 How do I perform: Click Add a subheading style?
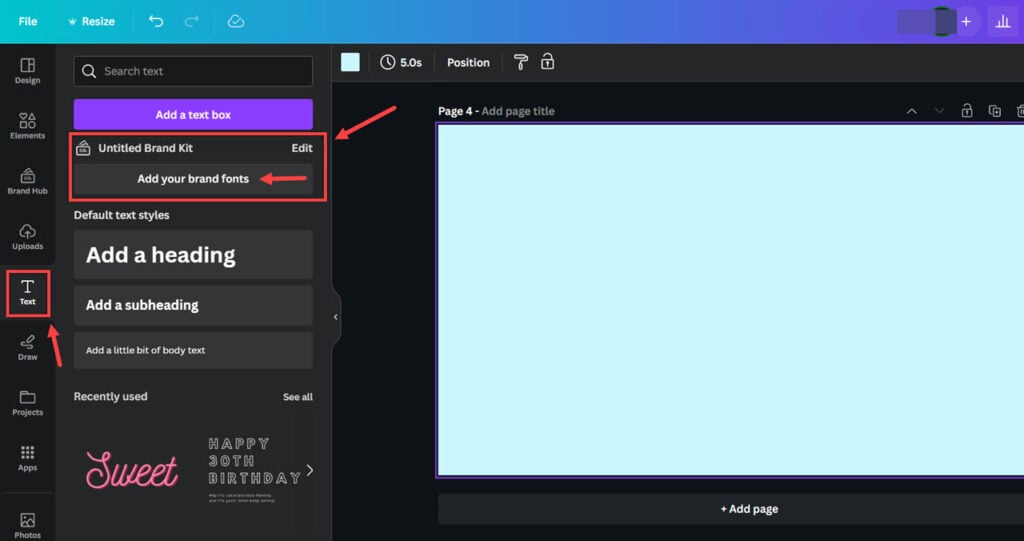coord(193,305)
